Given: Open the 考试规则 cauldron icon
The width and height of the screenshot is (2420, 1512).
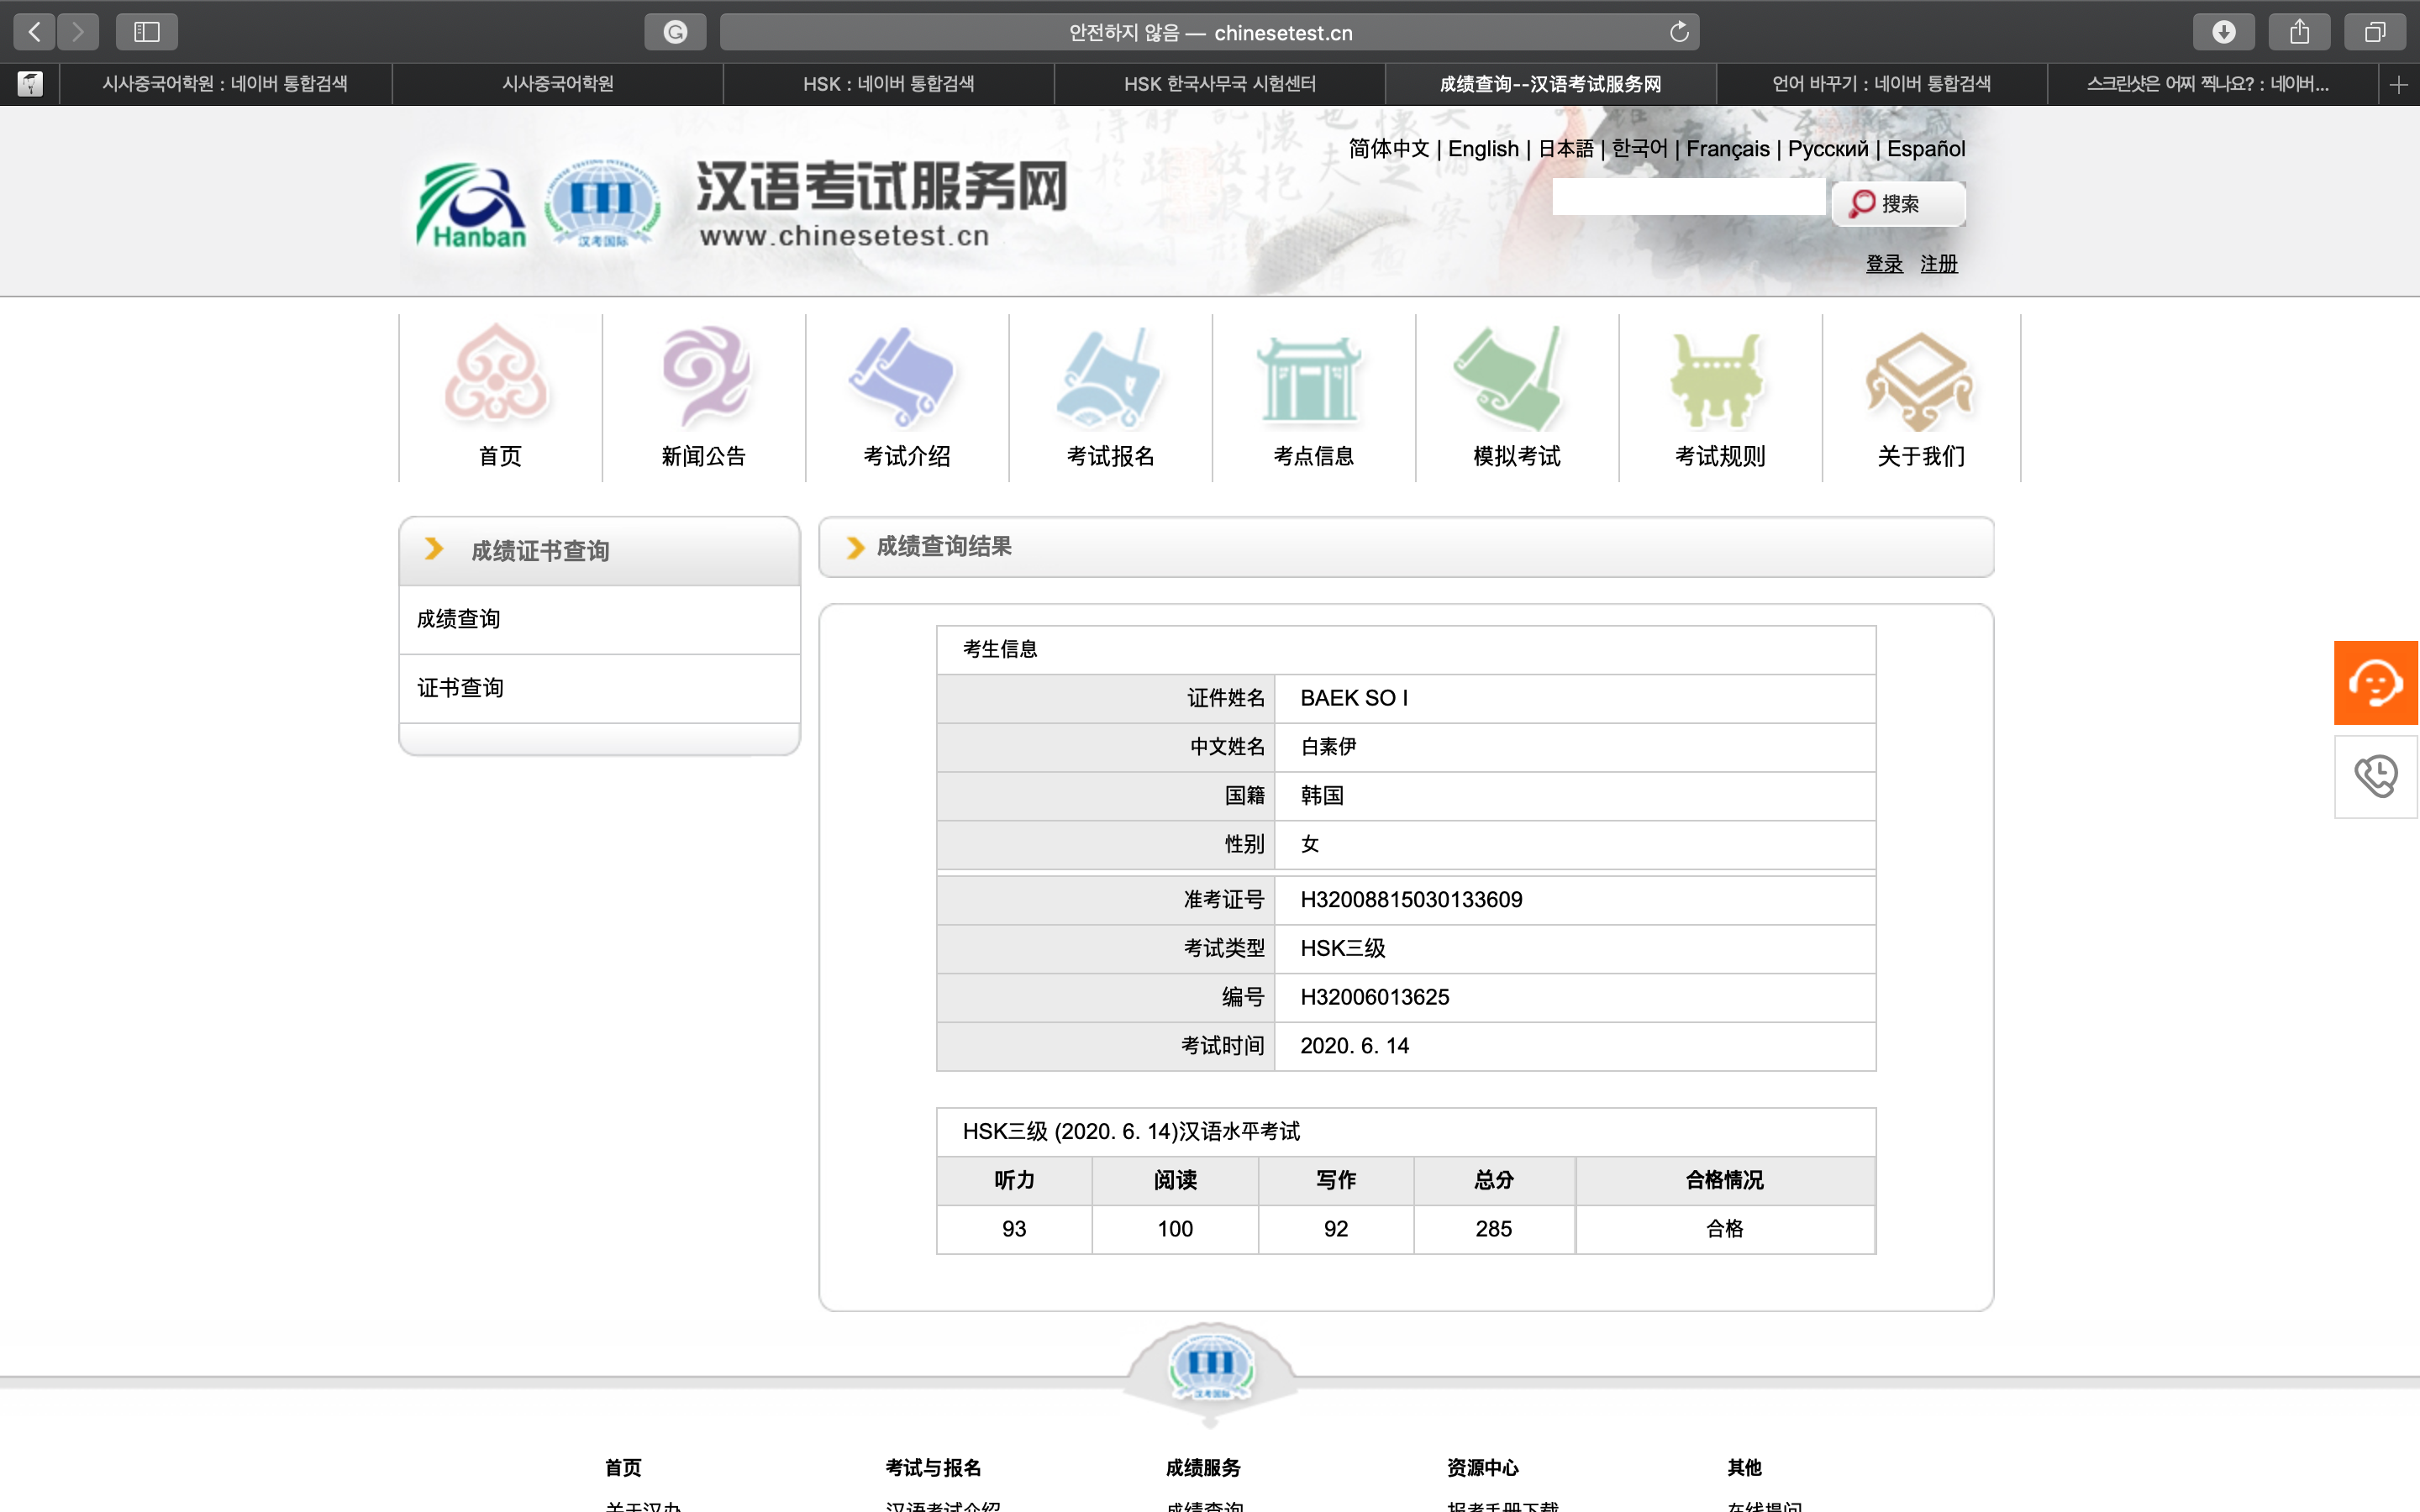Looking at the screenshot, I should 1717,379.
